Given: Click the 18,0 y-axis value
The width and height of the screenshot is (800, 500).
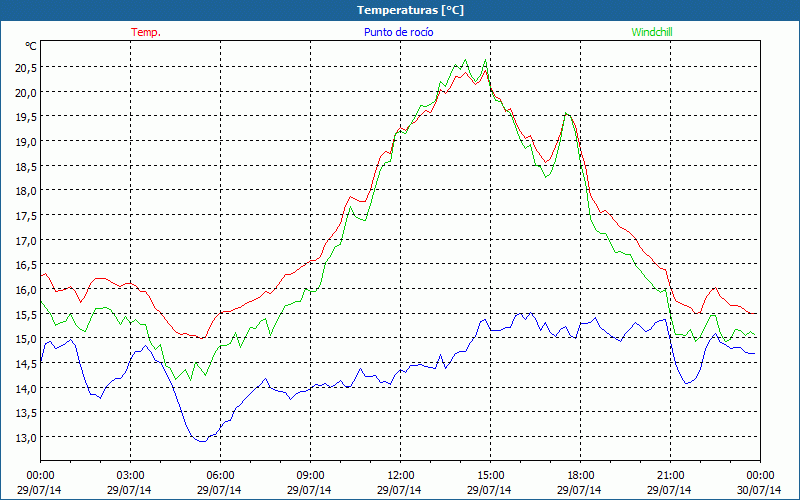Looking at the screenshot, I should point(25,191).
